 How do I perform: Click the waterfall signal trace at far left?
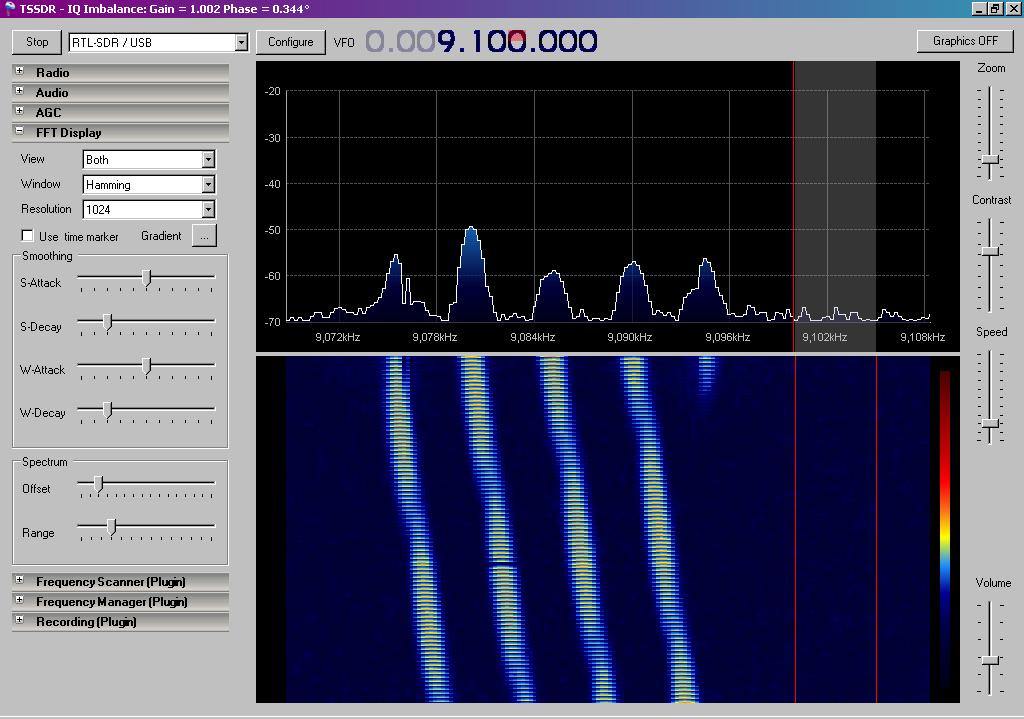[415, 529]
